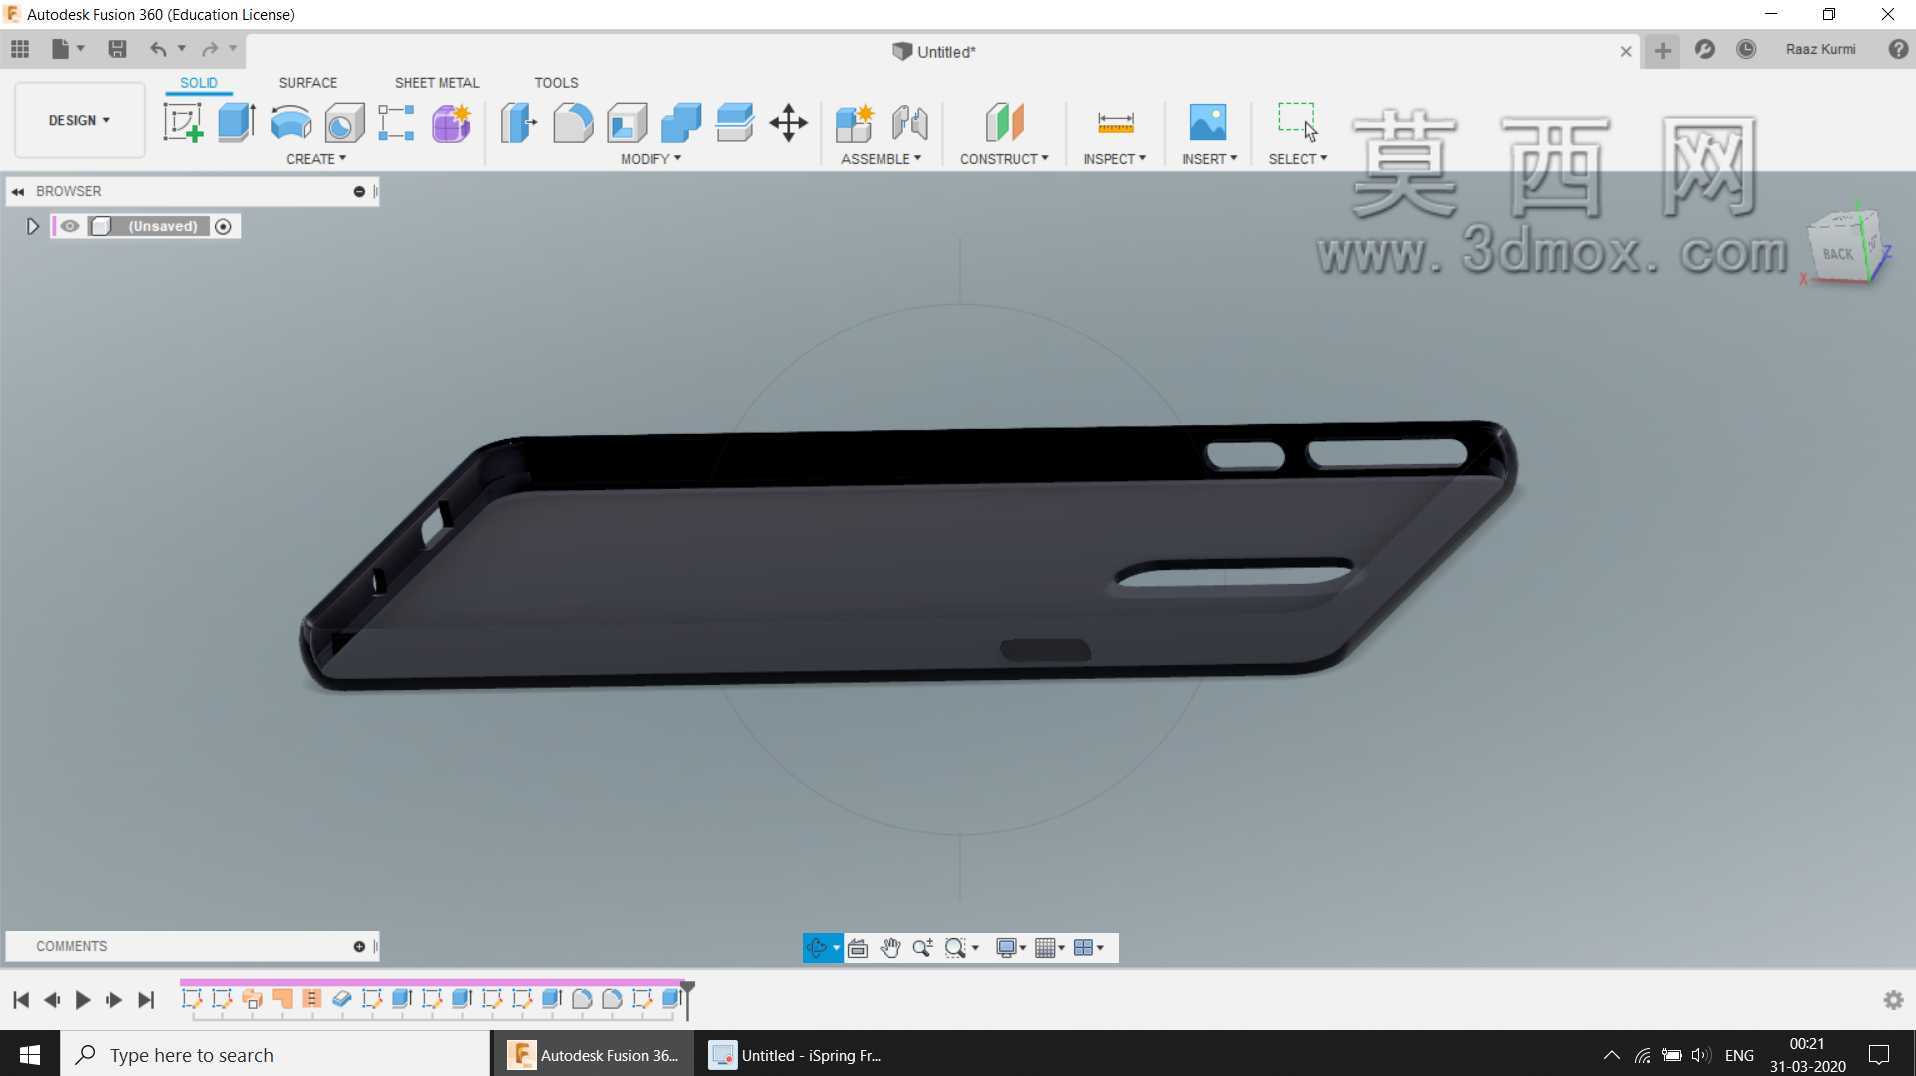Open the MODIFY dropdown menu
1916x1076 pixels.
(651, 159)
